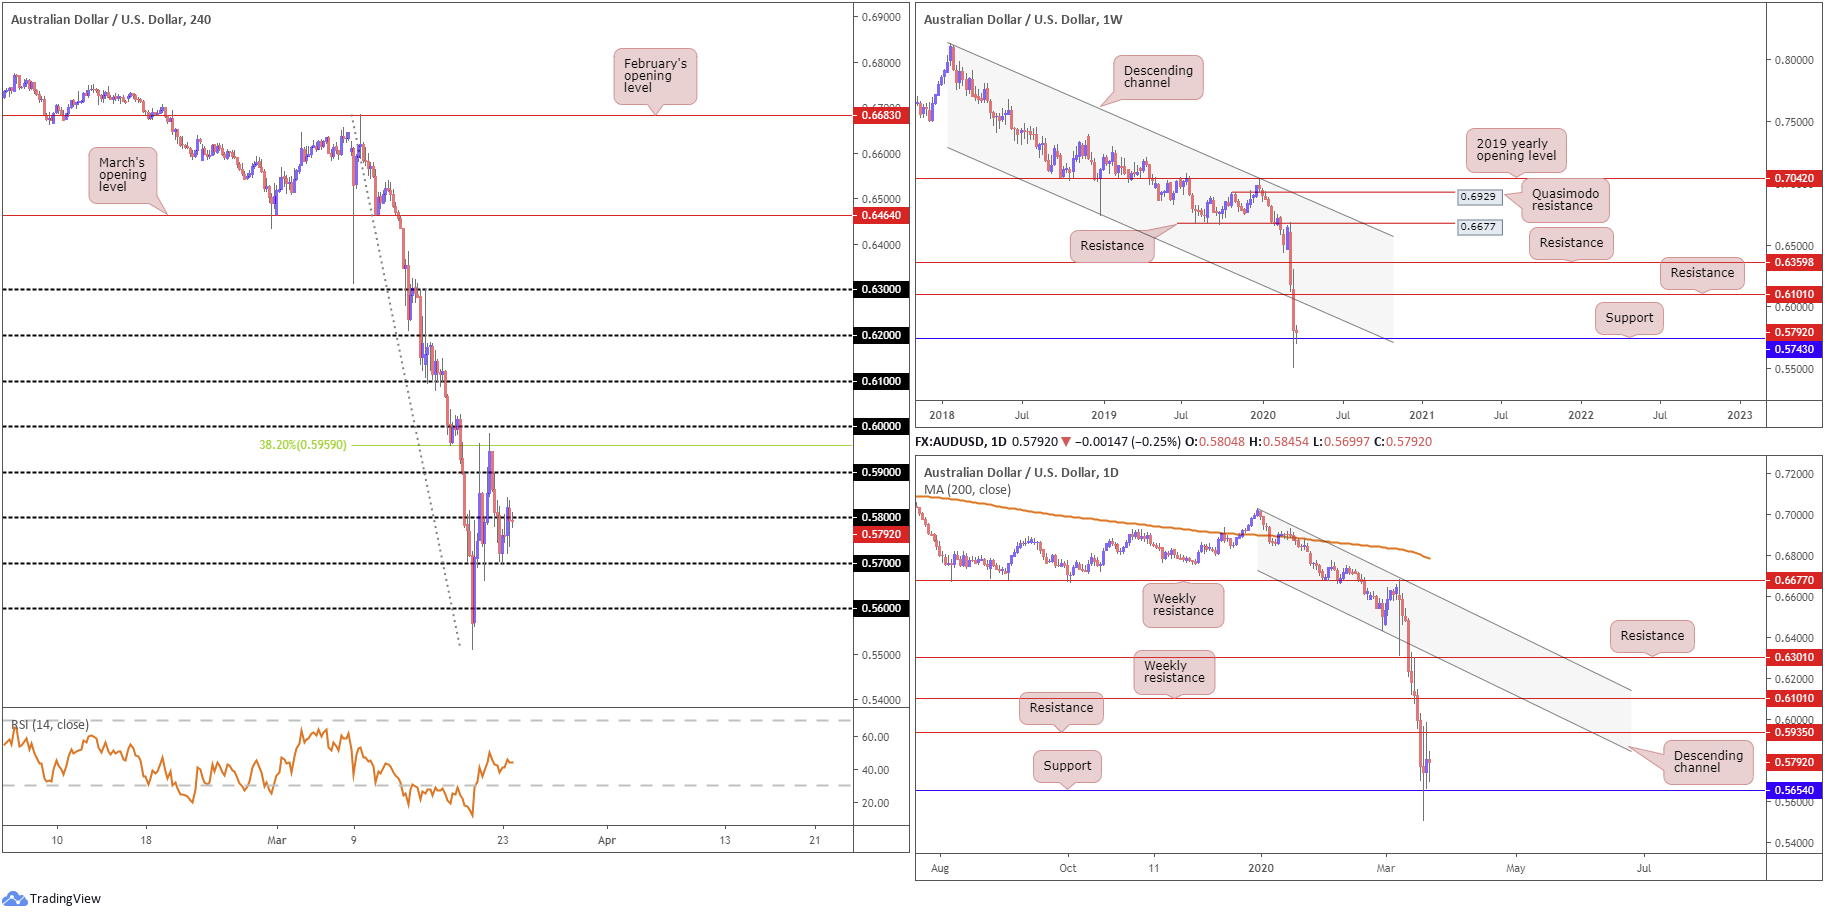The height and width of the screenshot is (913, 1825).
Task: Select the weekly Descending channel callout
Action: pos(1158,77)
